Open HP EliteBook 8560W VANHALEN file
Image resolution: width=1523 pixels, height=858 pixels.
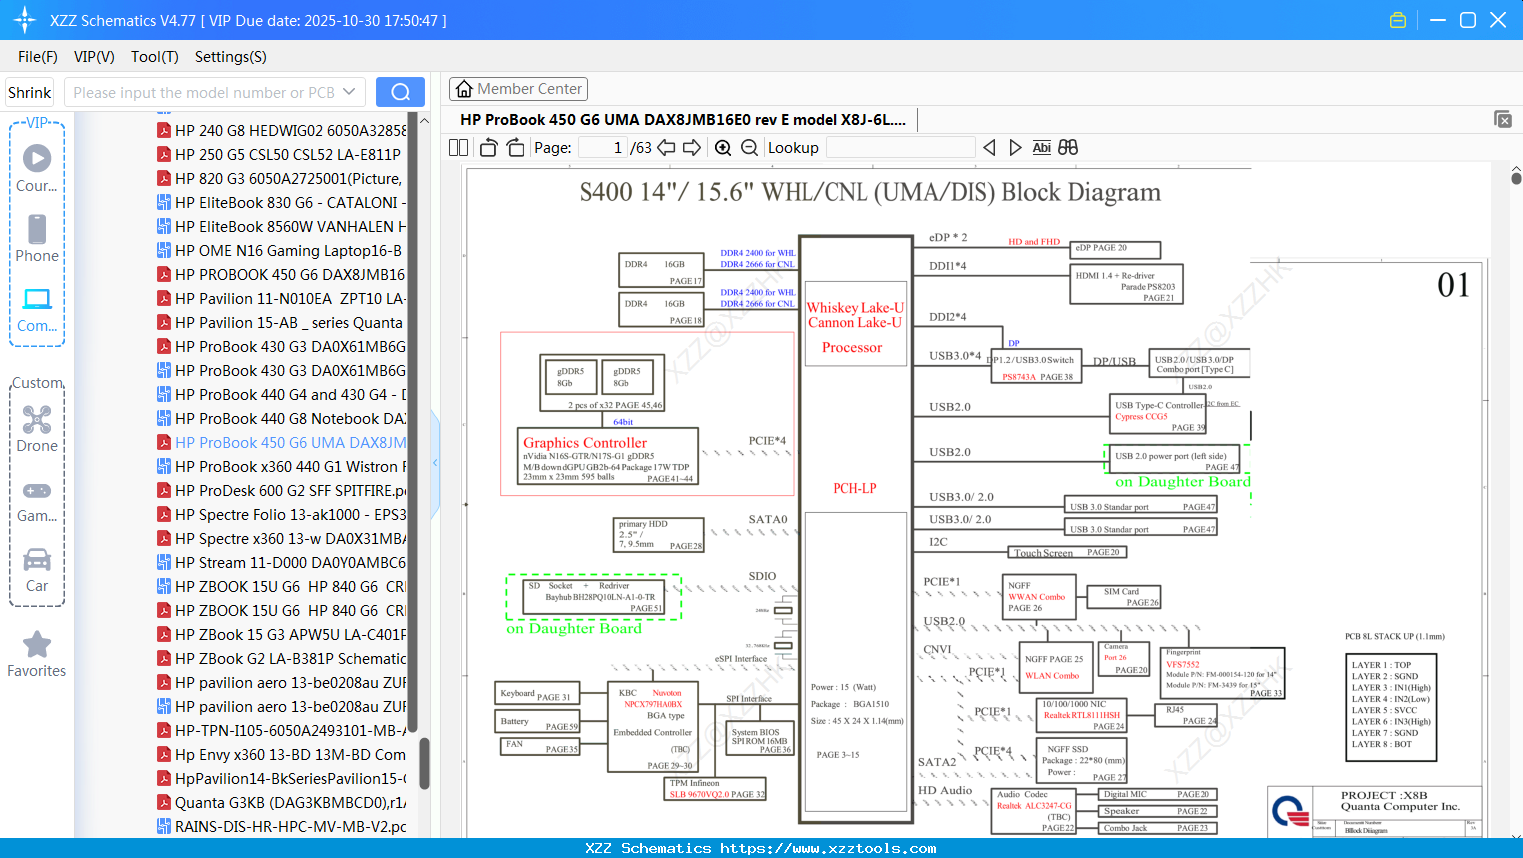pos(281,226)
